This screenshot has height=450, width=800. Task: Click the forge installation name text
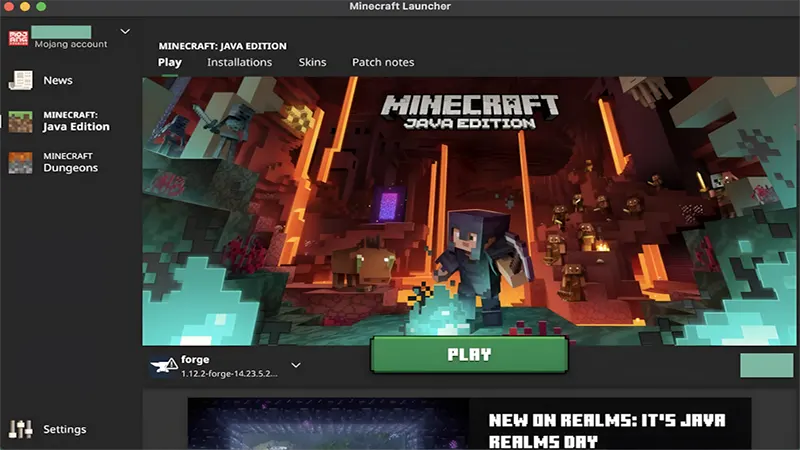click(195, 359)
